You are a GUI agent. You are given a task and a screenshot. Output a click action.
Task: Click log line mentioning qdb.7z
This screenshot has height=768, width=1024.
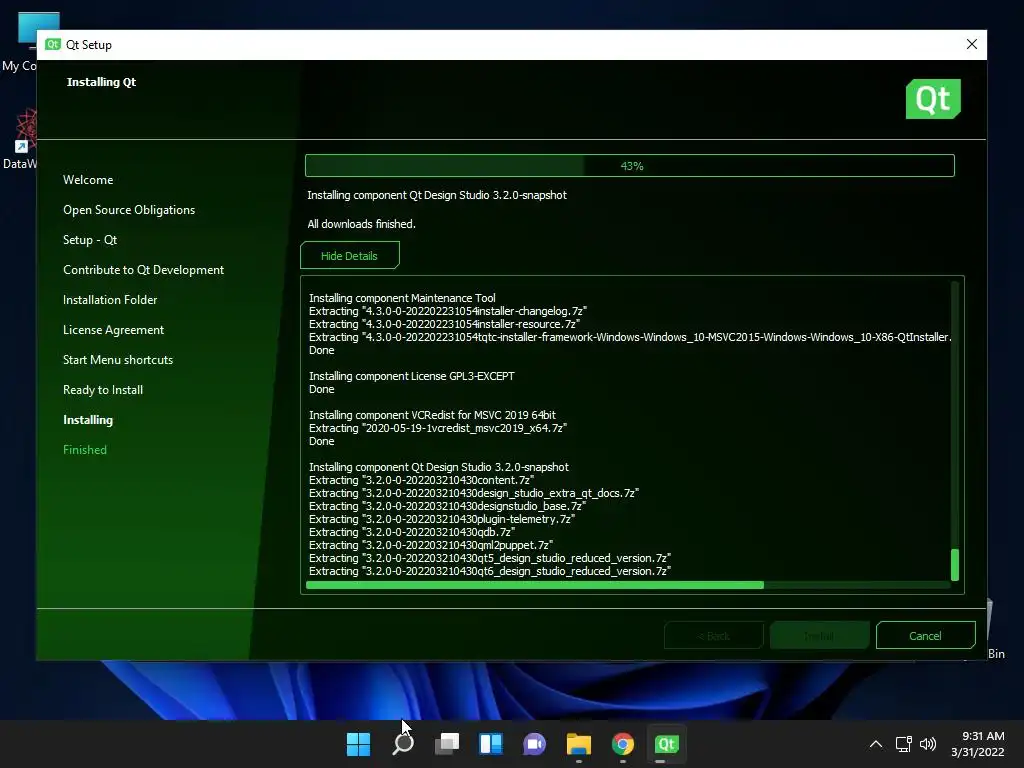click(x=411, y=532)
